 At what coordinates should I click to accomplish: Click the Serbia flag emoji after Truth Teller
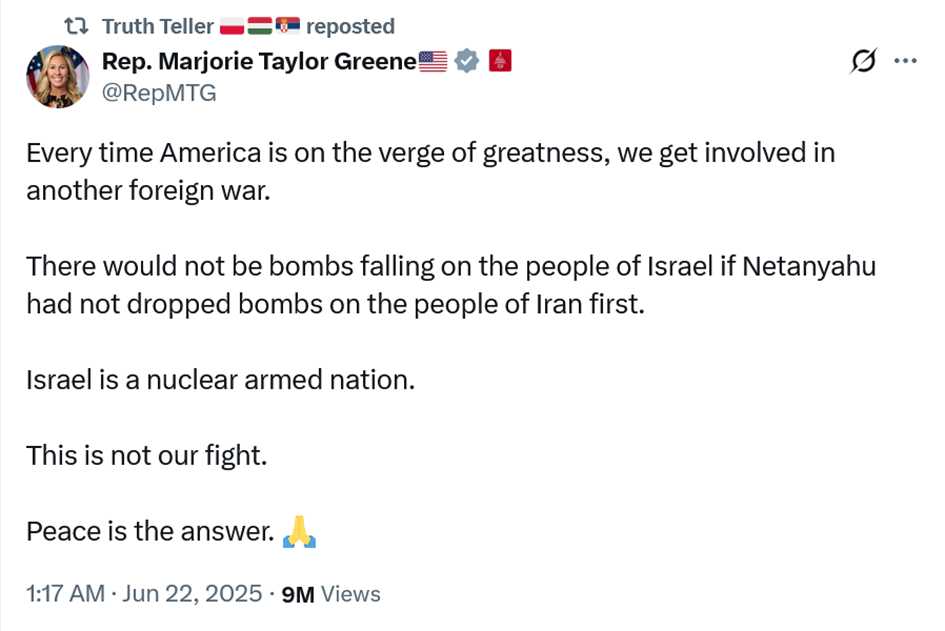click(x=287, y=25)
